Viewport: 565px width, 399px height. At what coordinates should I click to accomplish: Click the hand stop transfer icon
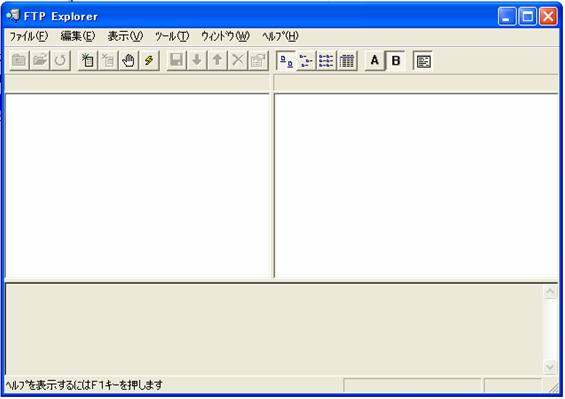(x=128, y=61)
